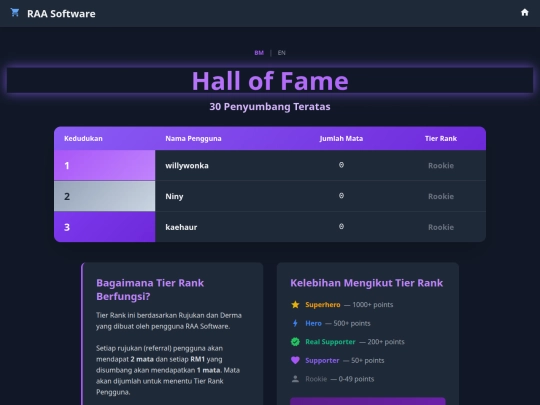This screenshot has width=540, height=405.
Task: Click the 500+ points text
Action: coord(352,323)
